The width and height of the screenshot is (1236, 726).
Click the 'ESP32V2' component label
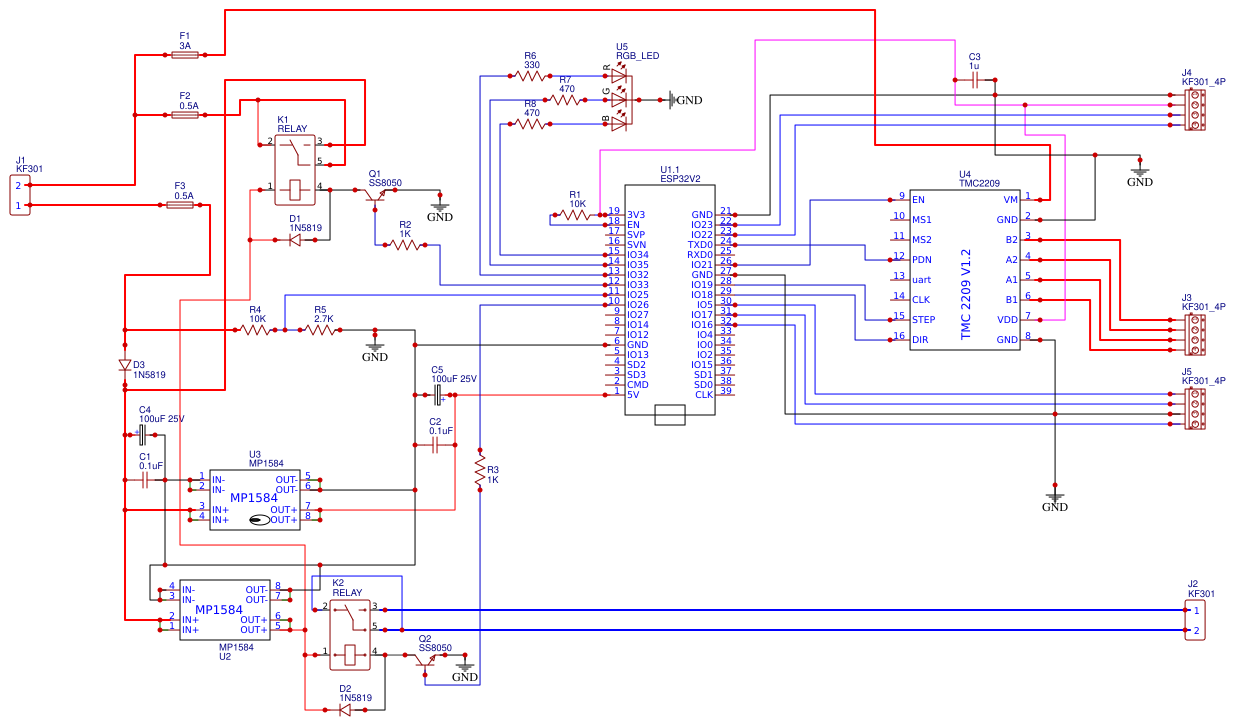(681, 179)
